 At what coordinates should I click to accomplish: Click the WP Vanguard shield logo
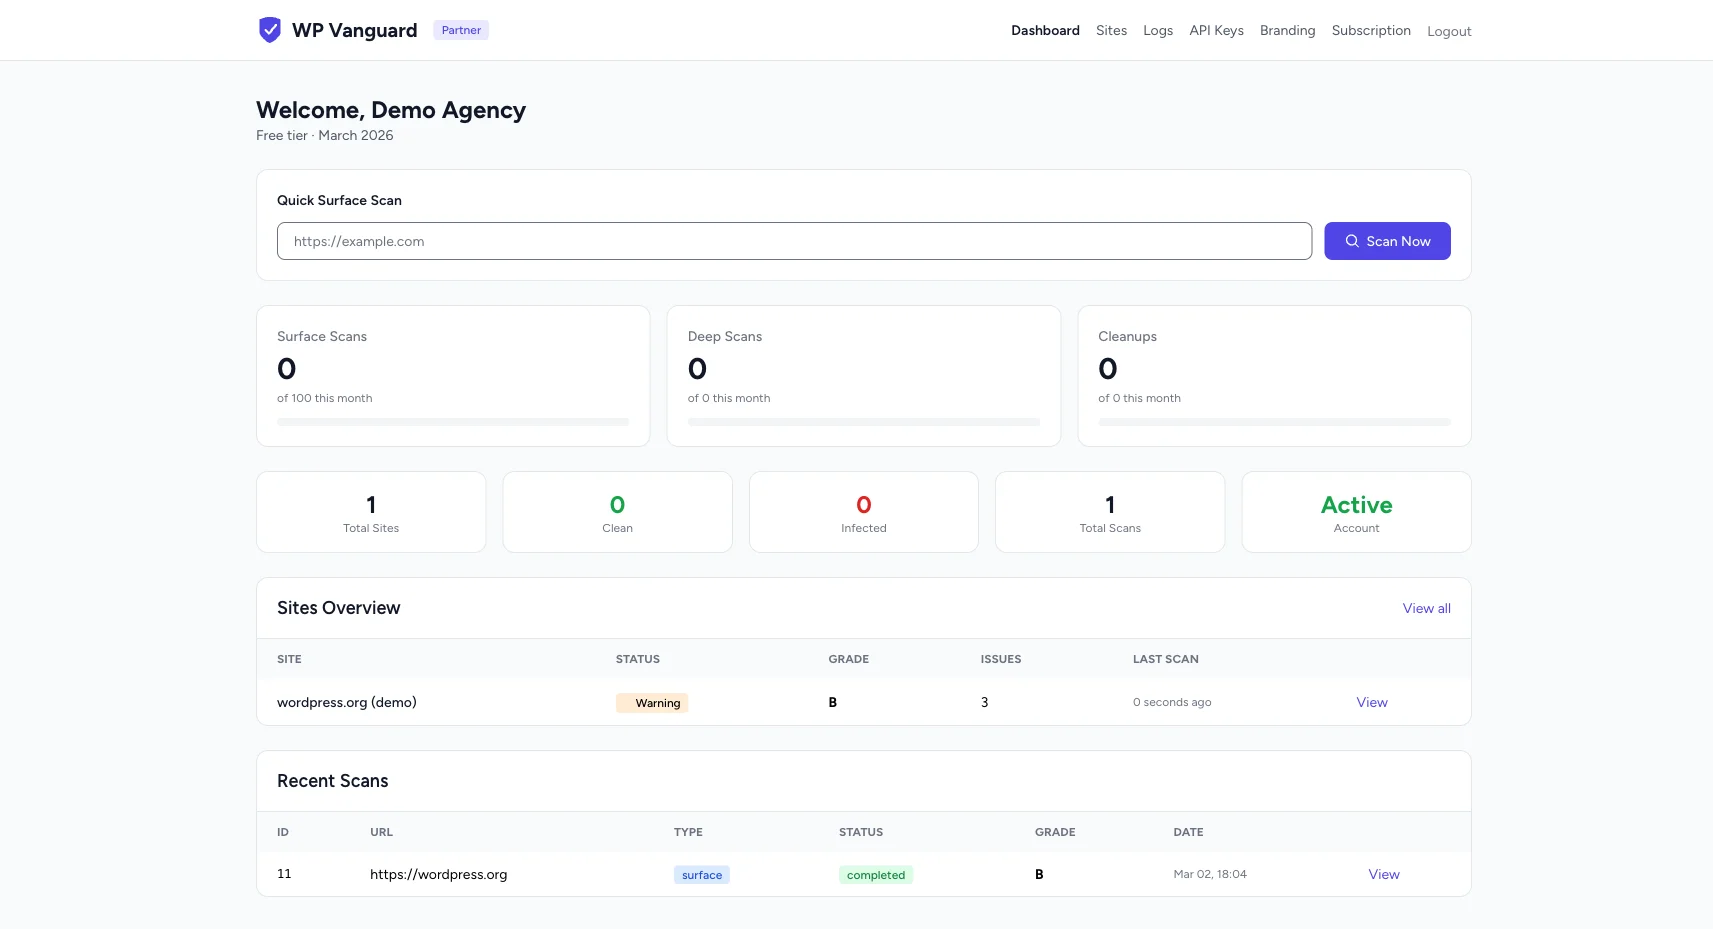(269, 30)
